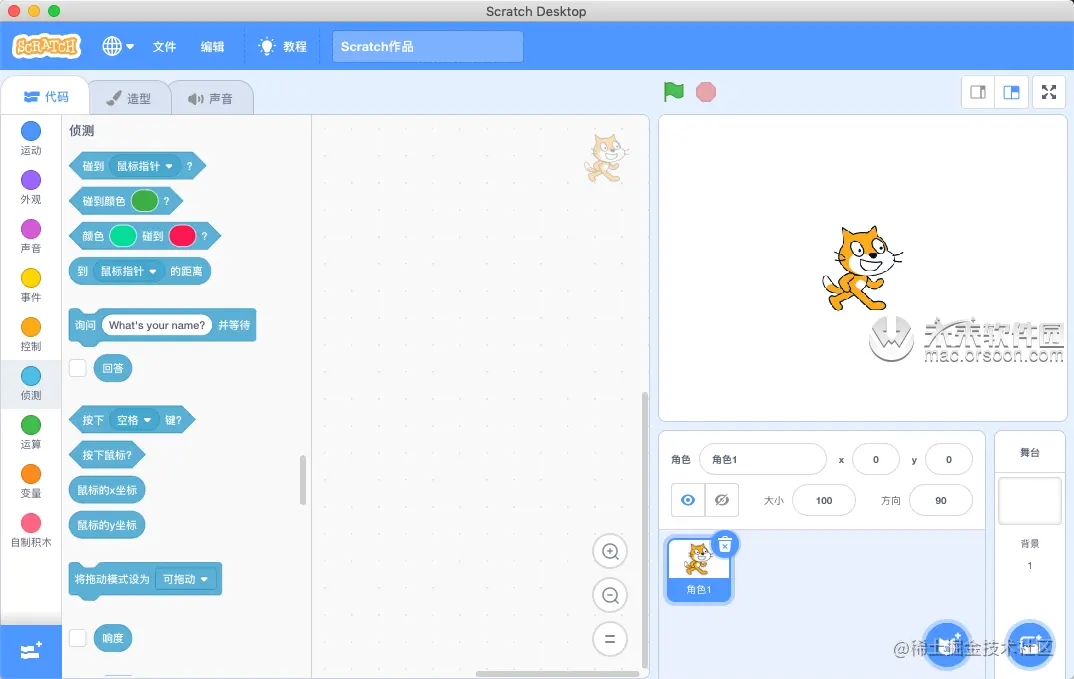Image resolution: width=1074 pixels, height=679 pixels.
Task: Enter full screen stage mode
Action: [1049, 92]
